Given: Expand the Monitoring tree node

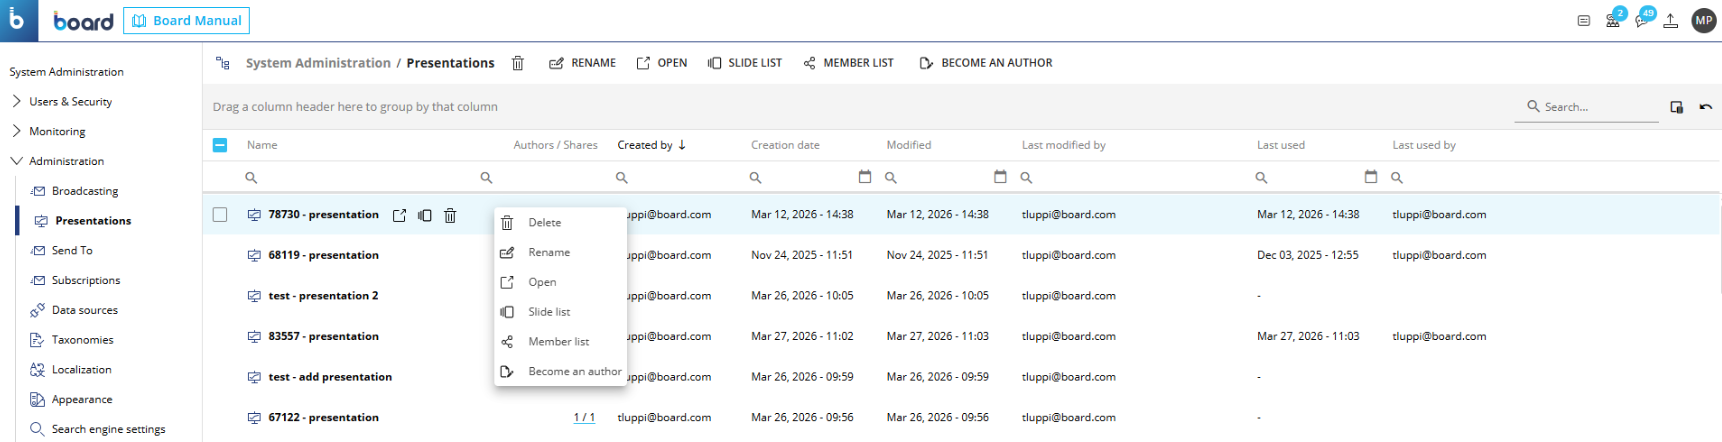Looking at the screenshot, I should 17,131.
